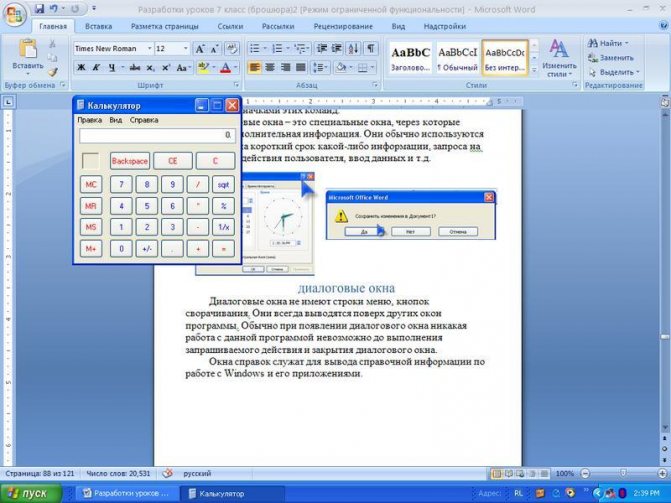Viewport: 671px width, 503px height.
Task: Open the Times New Roman font dropdown
Action: point(147,47)
